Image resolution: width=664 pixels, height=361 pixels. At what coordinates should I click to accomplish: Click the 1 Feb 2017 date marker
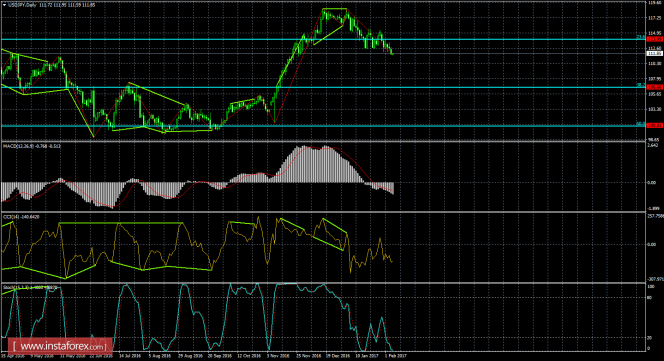click(396, 356)
